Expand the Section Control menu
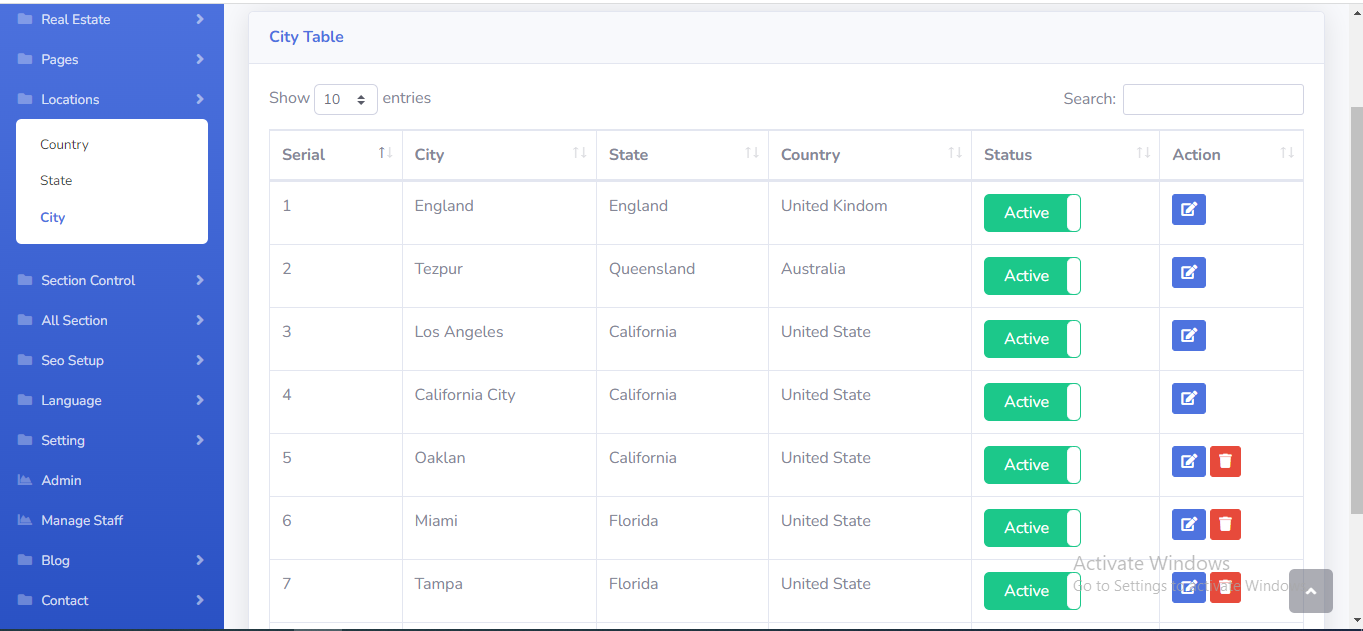The image size is (1363, 631). click(111, 280)
